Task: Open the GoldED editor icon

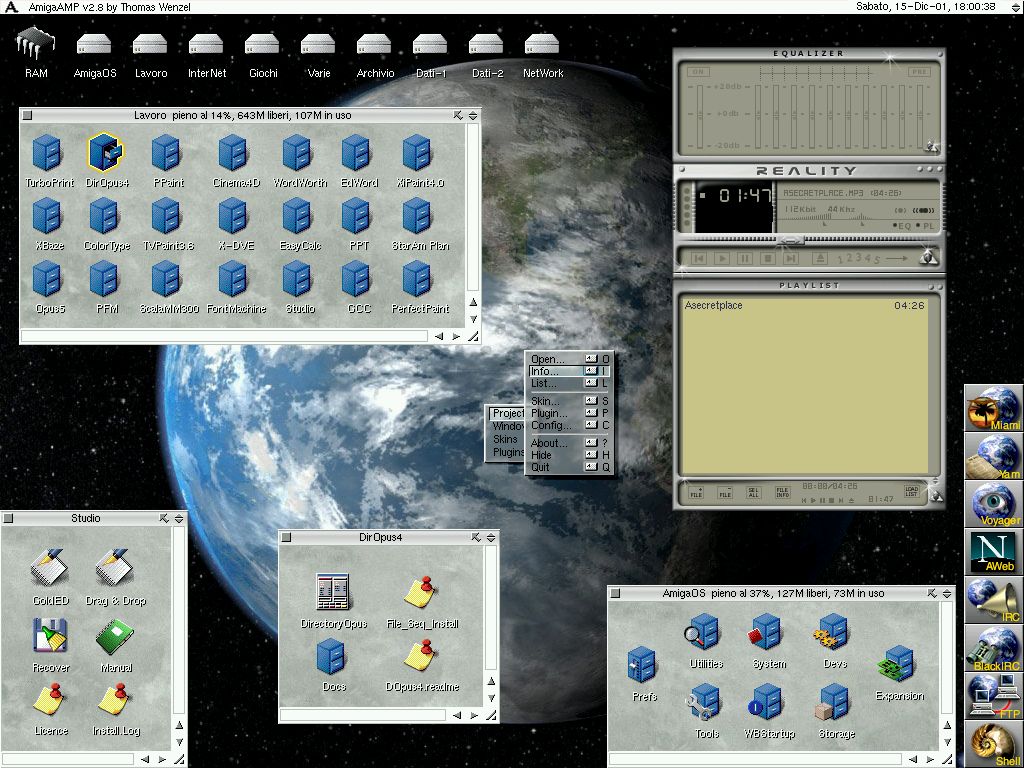Action: click(49, 571)
